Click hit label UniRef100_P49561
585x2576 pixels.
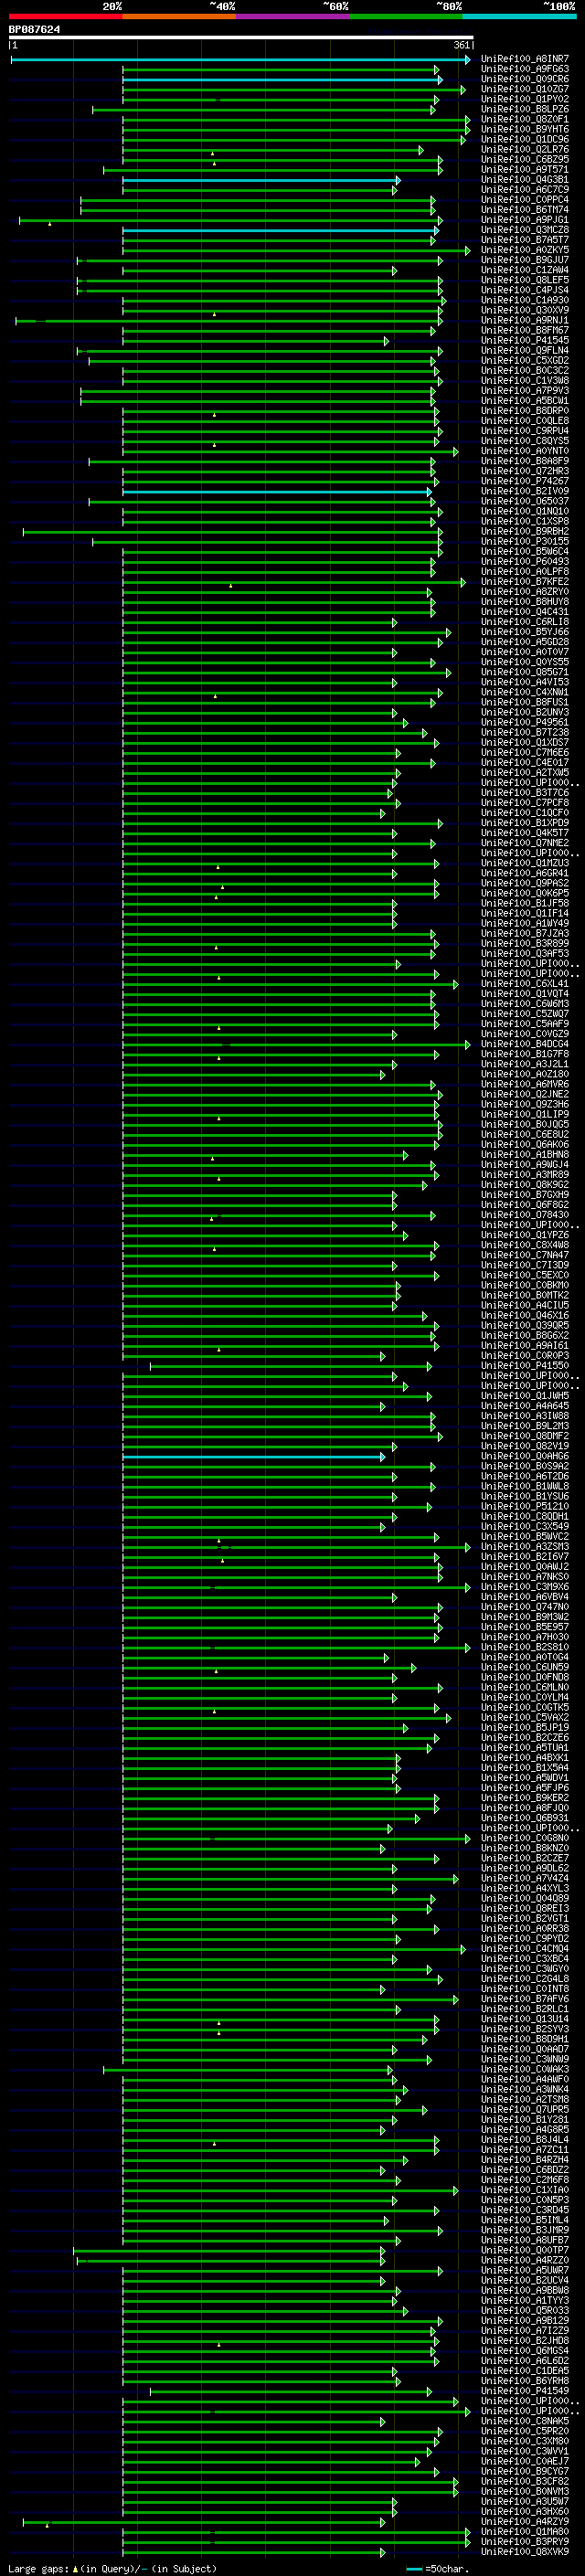point(524,723)
